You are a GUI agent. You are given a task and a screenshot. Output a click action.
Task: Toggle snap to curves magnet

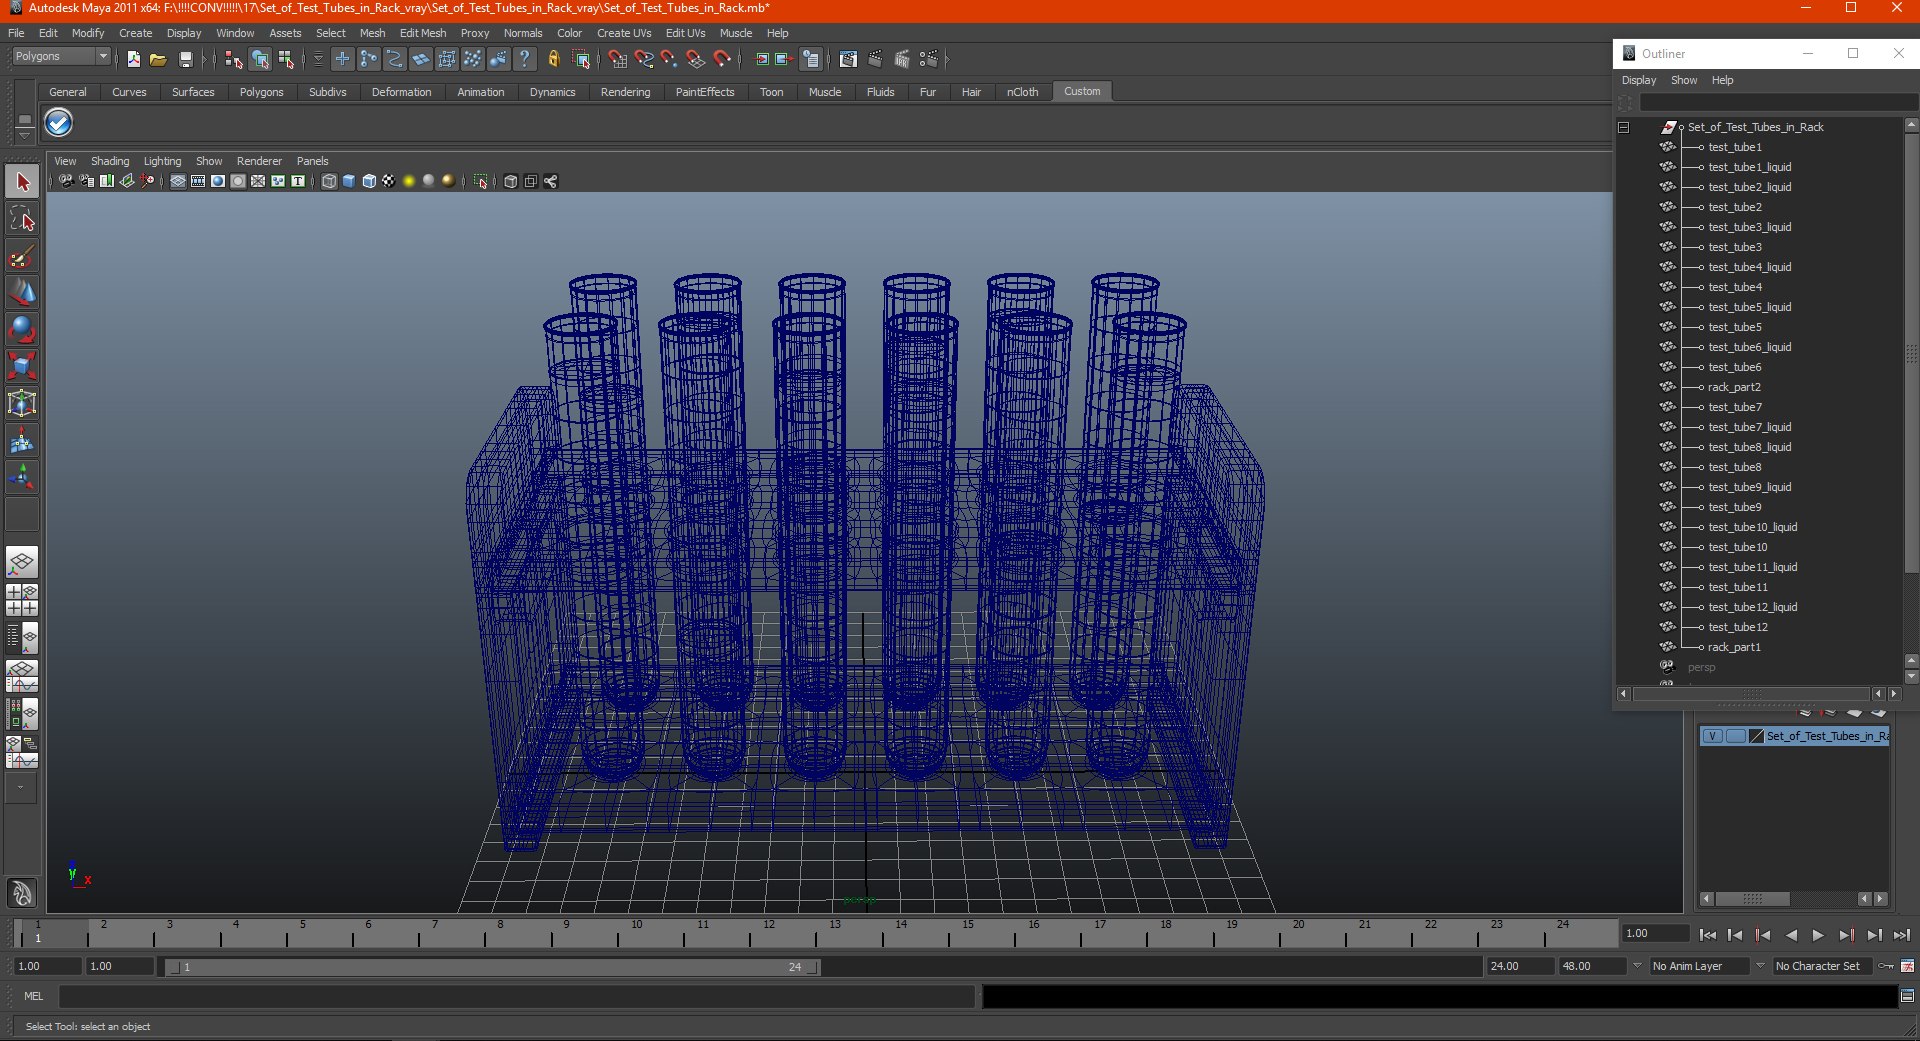click(644, 60)
